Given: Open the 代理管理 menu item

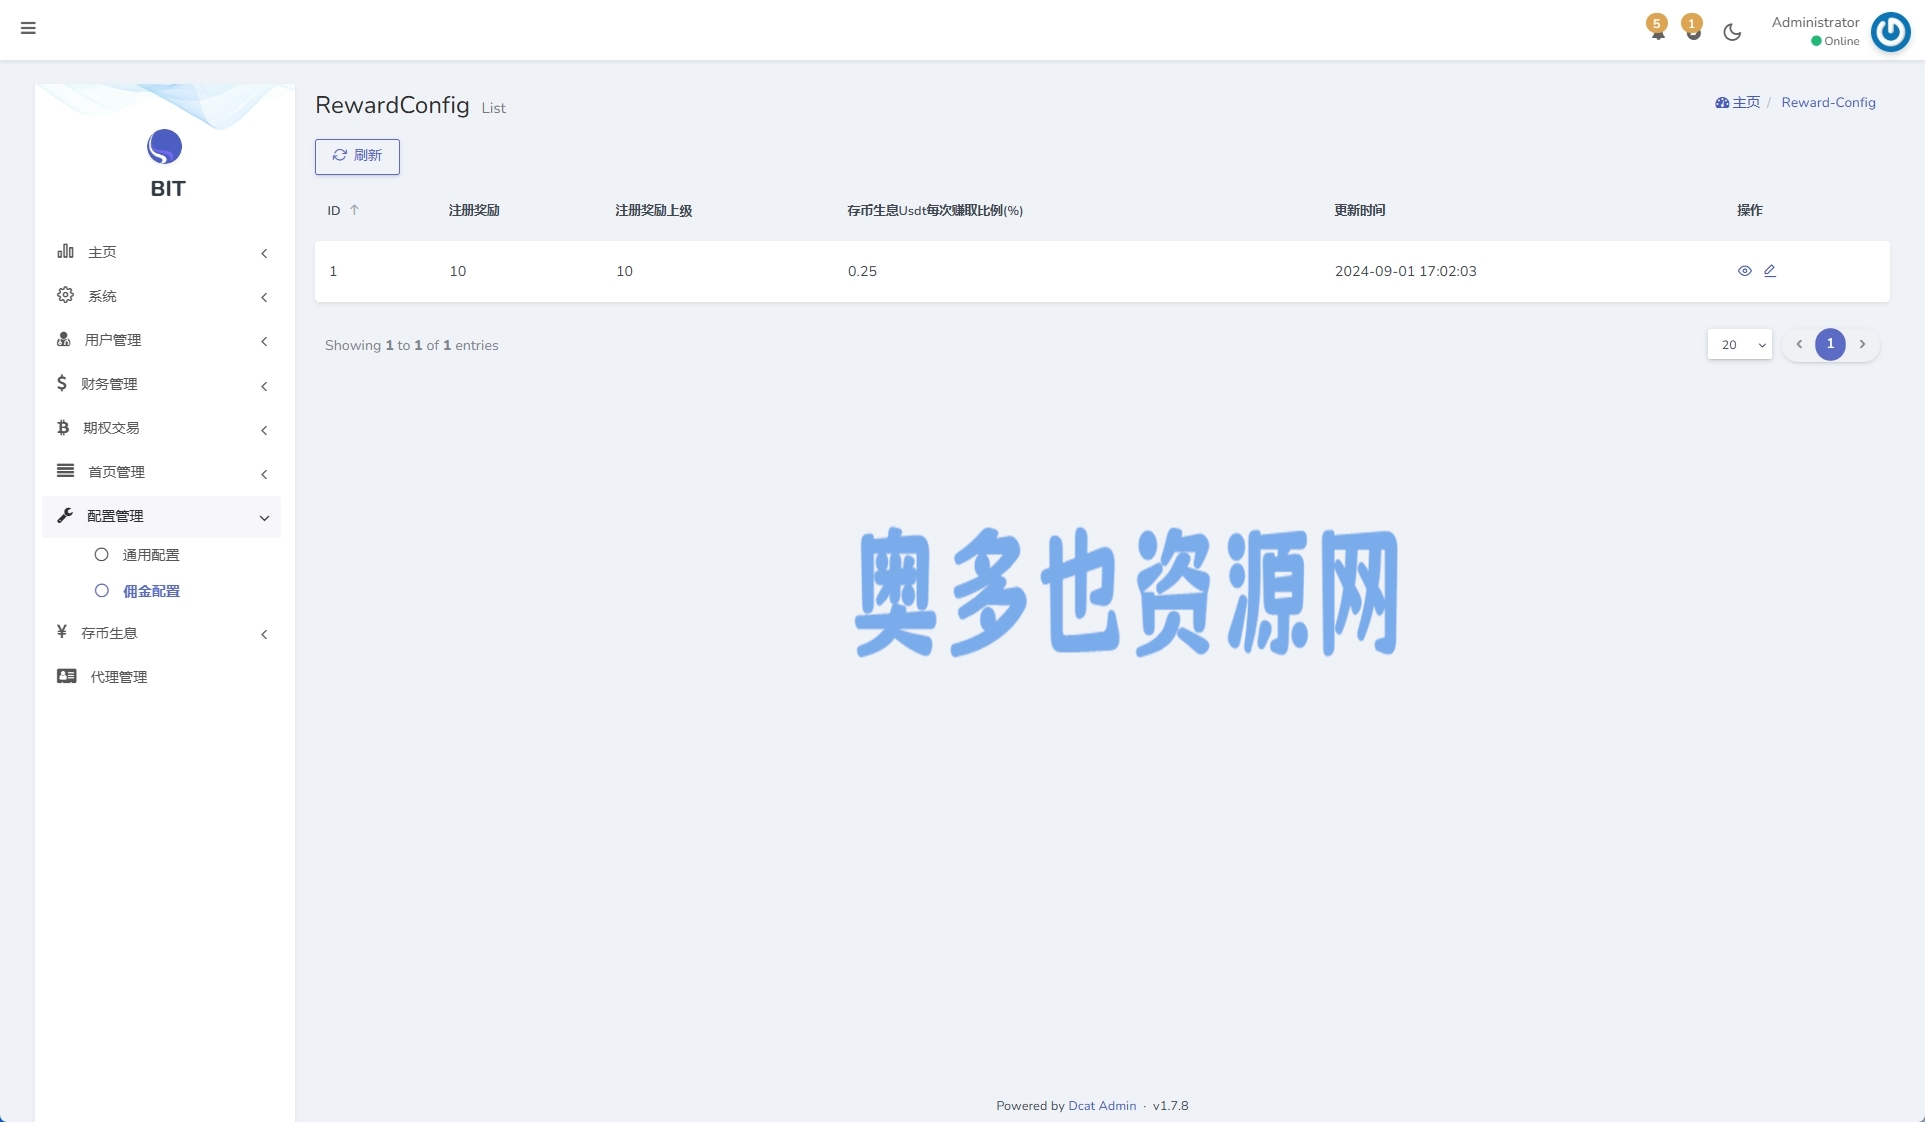Looking at the screenshot, I should 119,677.
